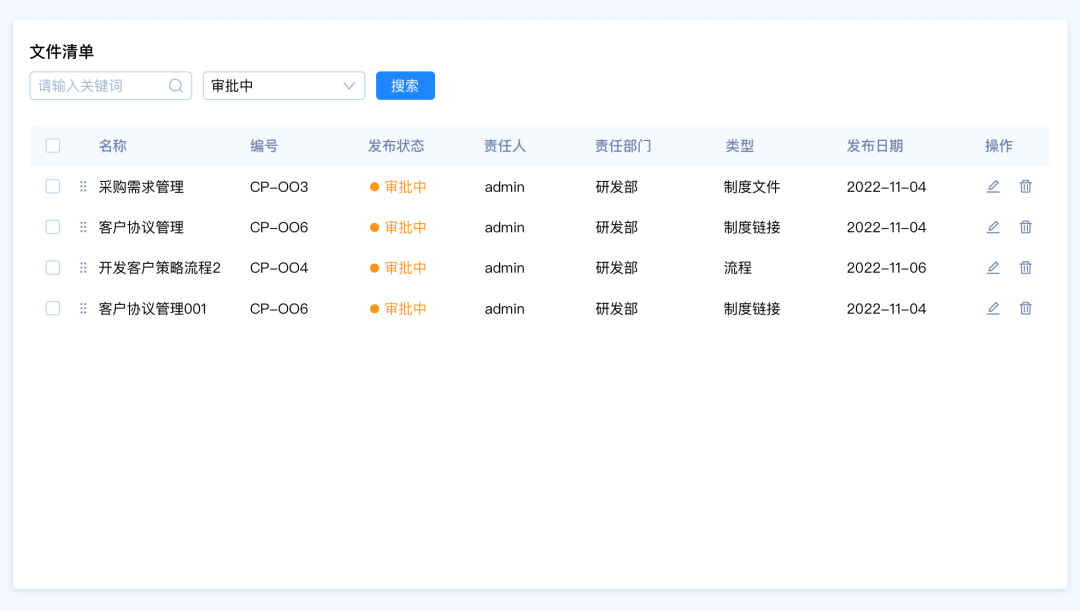The height and width of the screenshot is (611, 1080).
Task: Grab the drag handle of 采购需求管理 row
Action: (x=83, y=187)
